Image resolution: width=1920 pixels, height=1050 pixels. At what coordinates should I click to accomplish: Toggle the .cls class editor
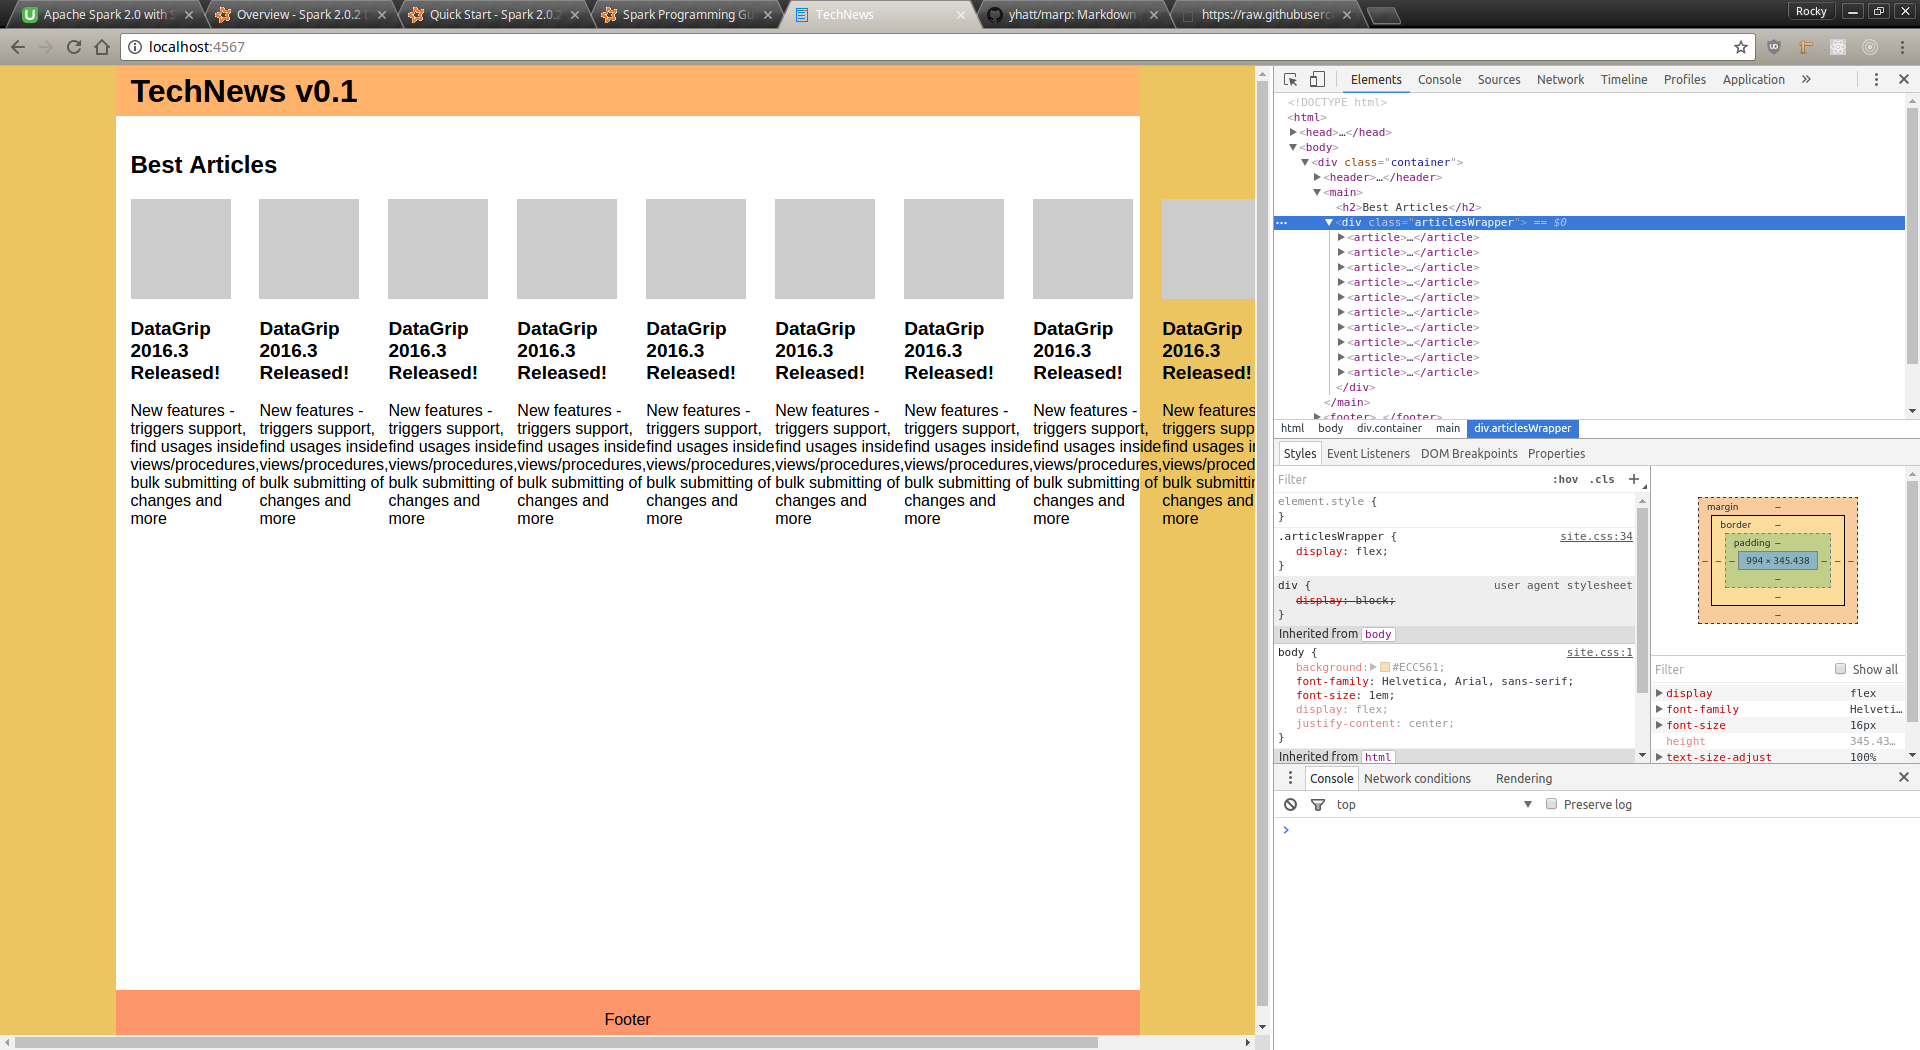point(1602,479)
